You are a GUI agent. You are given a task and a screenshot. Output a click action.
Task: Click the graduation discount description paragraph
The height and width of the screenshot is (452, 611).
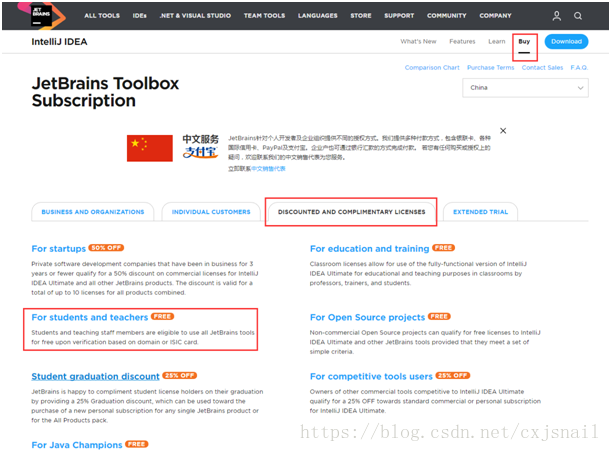[x=147, y=406]
